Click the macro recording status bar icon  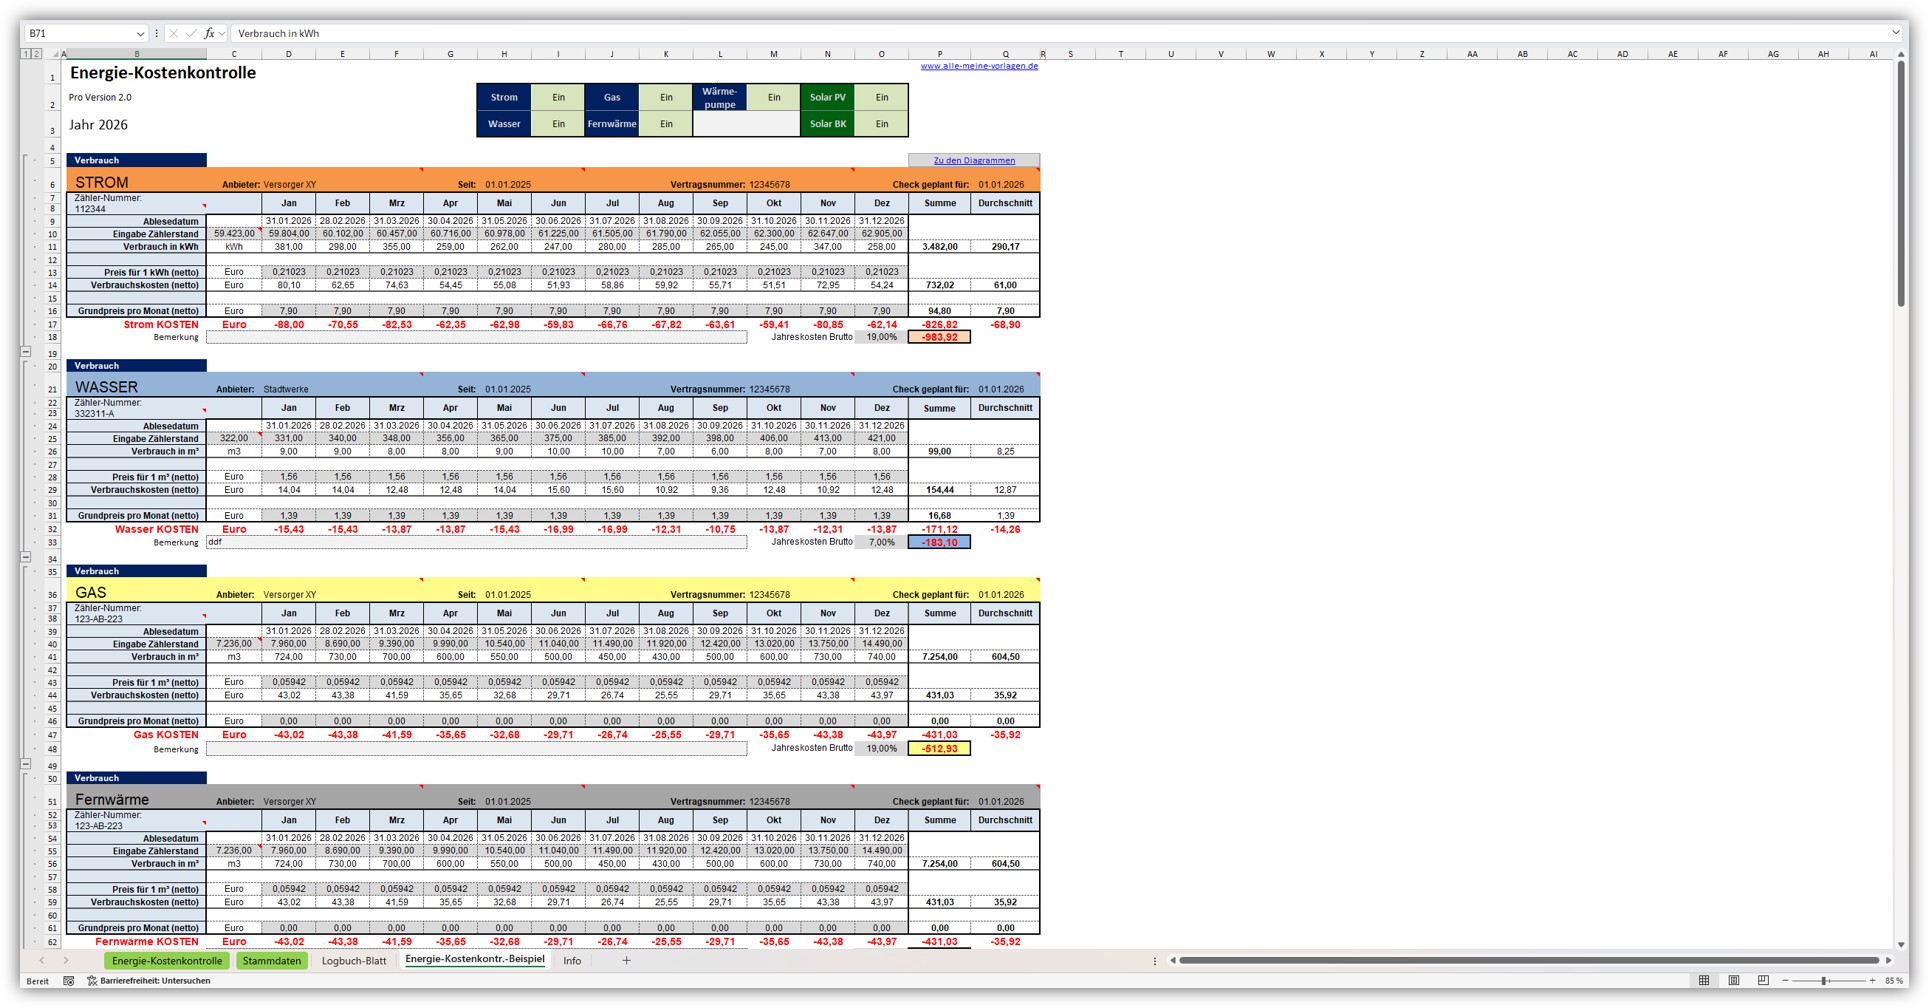click(x=69, y=981)
